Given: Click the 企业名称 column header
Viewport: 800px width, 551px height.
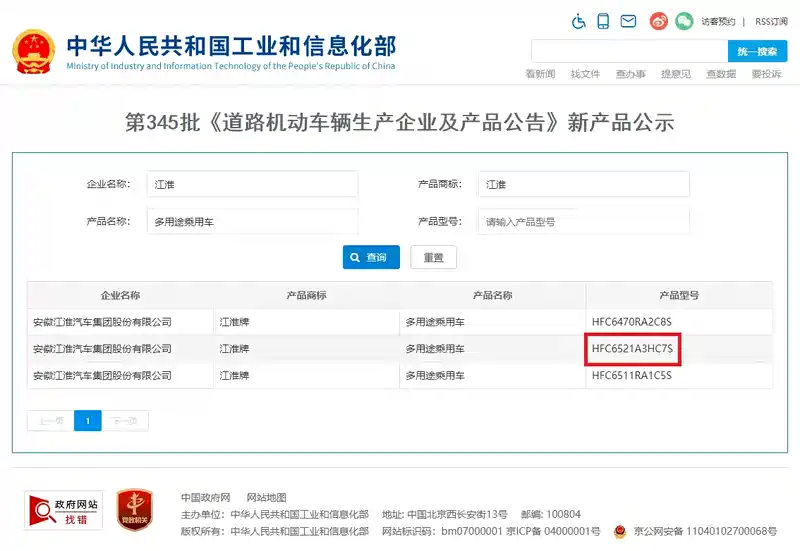Looking at the screenshot, I should [x=120, y=295].
